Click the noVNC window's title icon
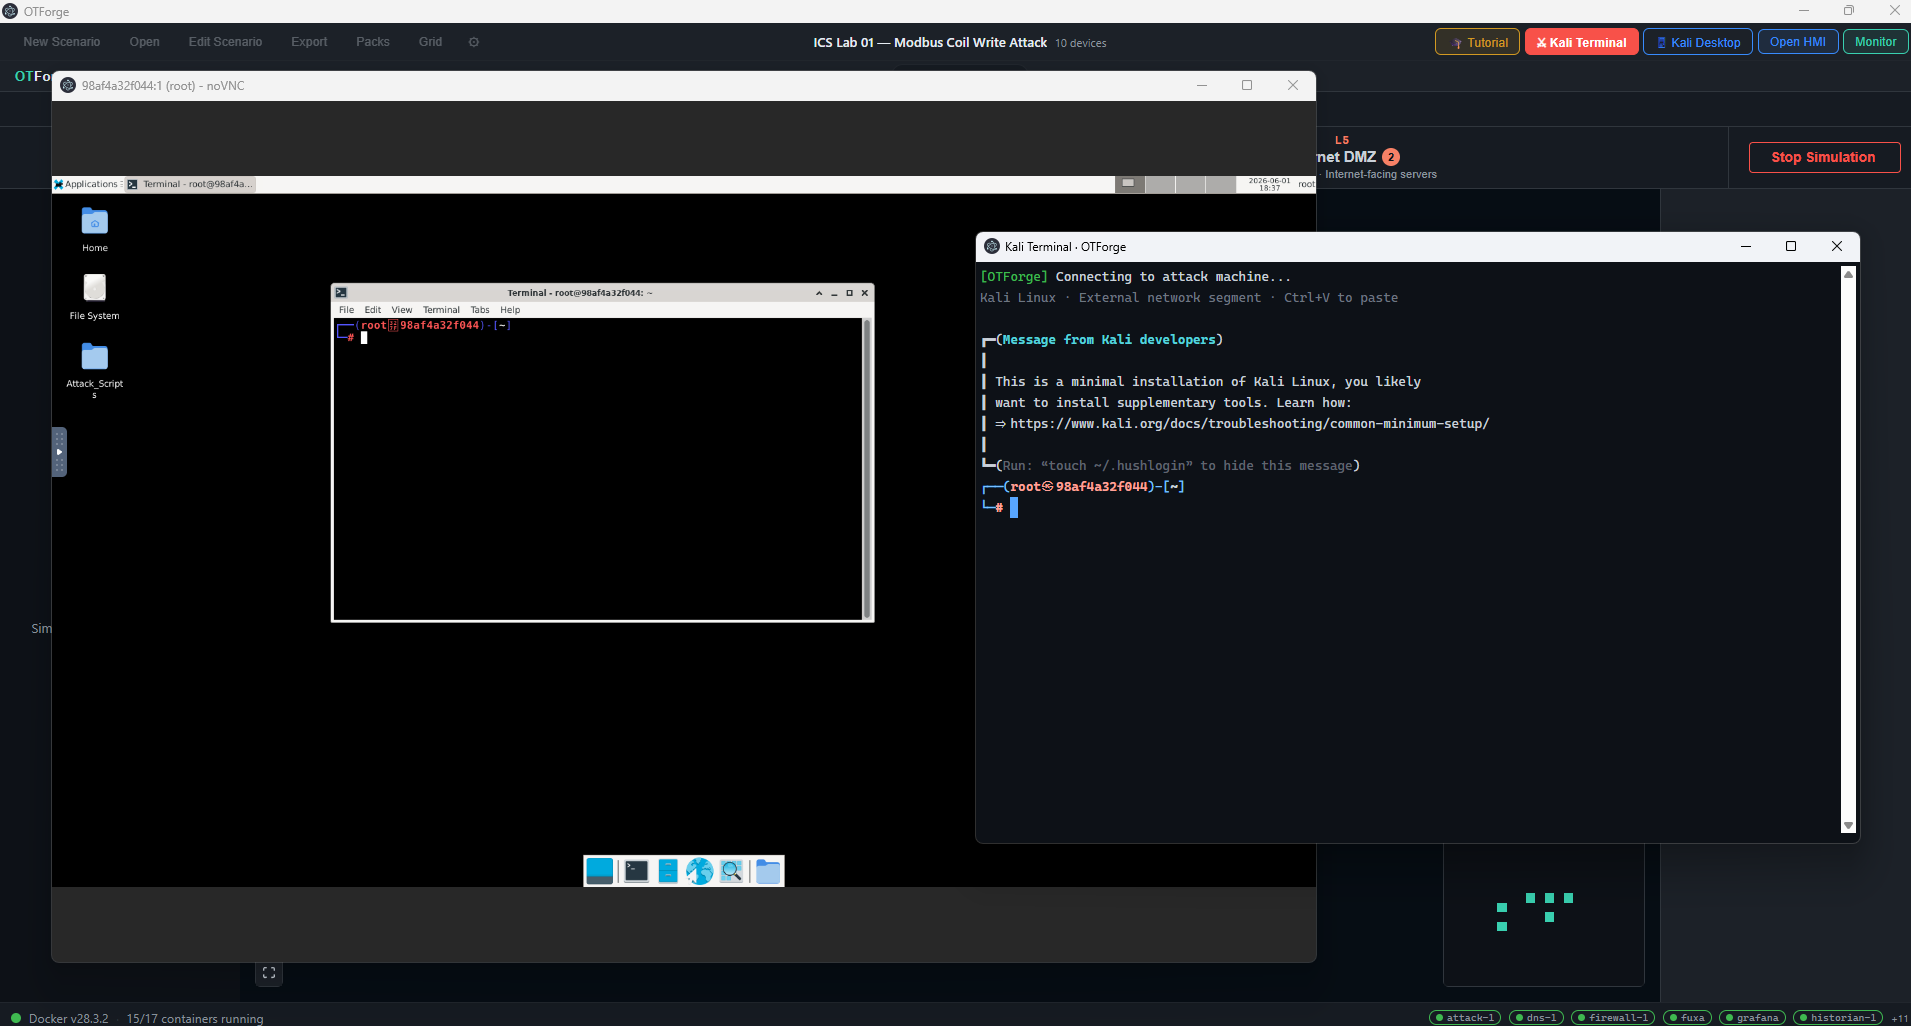The image size is (1911, 1026). click(x=68, y=85)
